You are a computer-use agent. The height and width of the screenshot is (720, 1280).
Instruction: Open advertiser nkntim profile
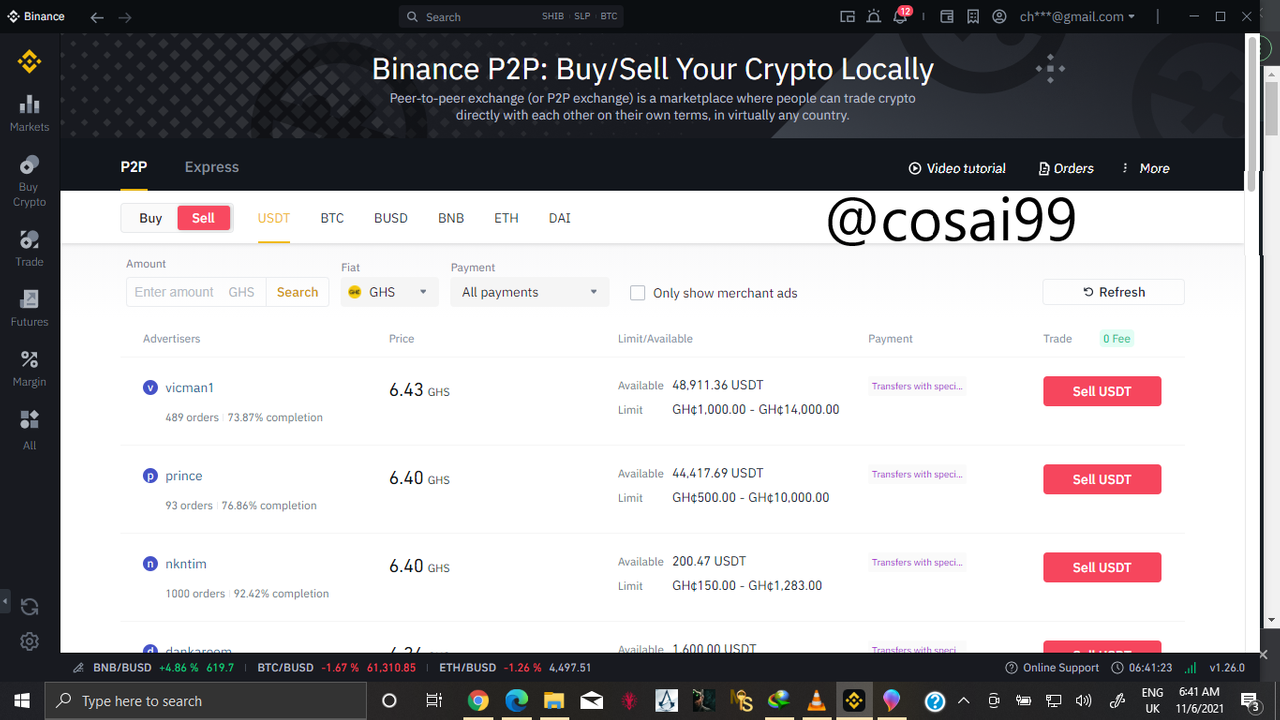point(186,563)
